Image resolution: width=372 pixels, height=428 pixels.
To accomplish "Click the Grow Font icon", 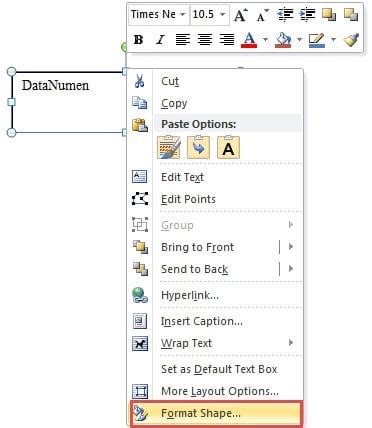I will pyautogui.click(x=240, y=15).
